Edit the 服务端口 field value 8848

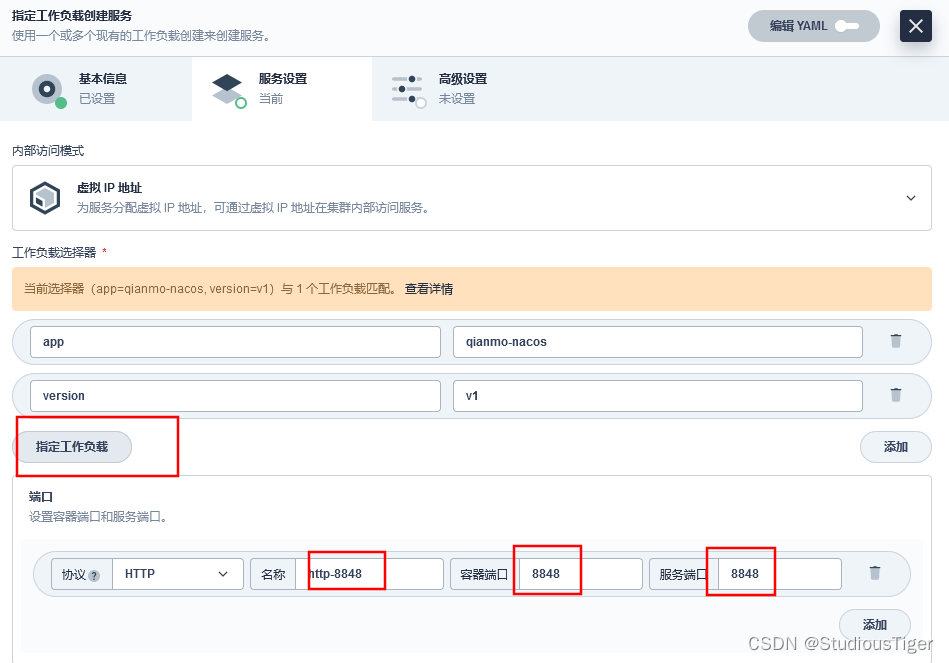tap(780, 574)
